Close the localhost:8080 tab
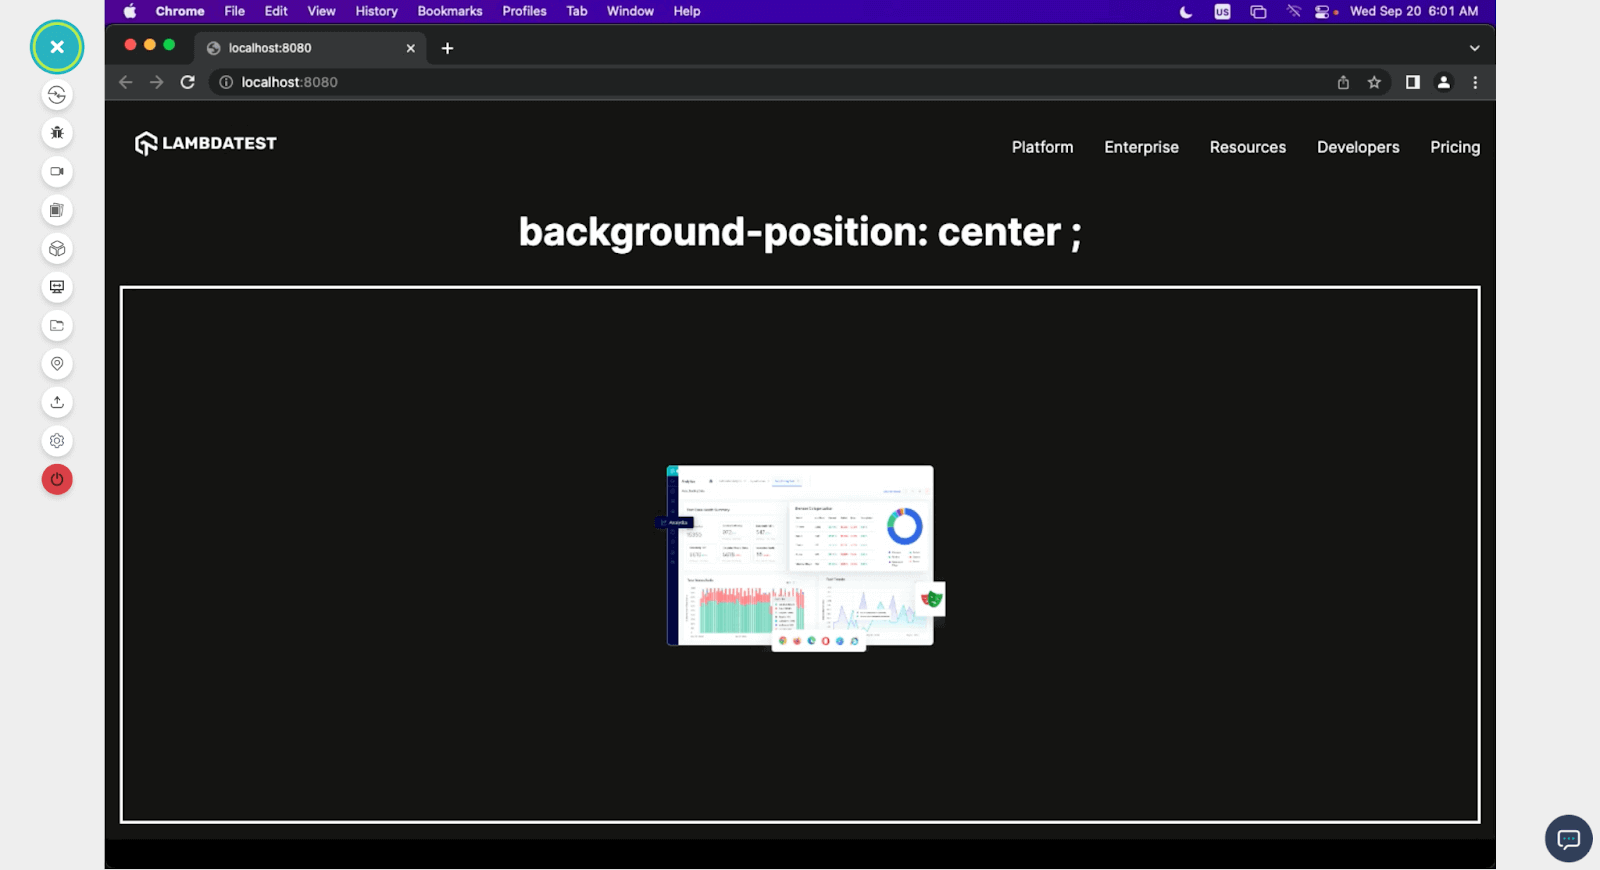This screenshot has height=870, width=1600. point(410,48)
